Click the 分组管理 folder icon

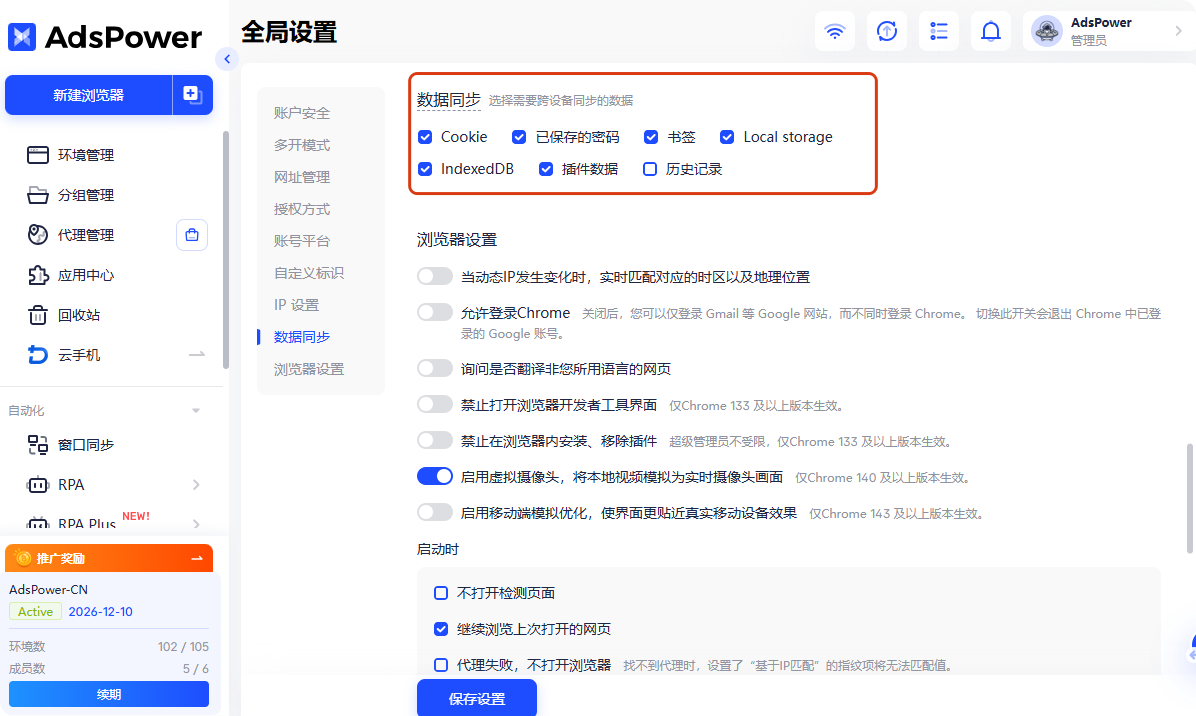click(x=37, y=195)
